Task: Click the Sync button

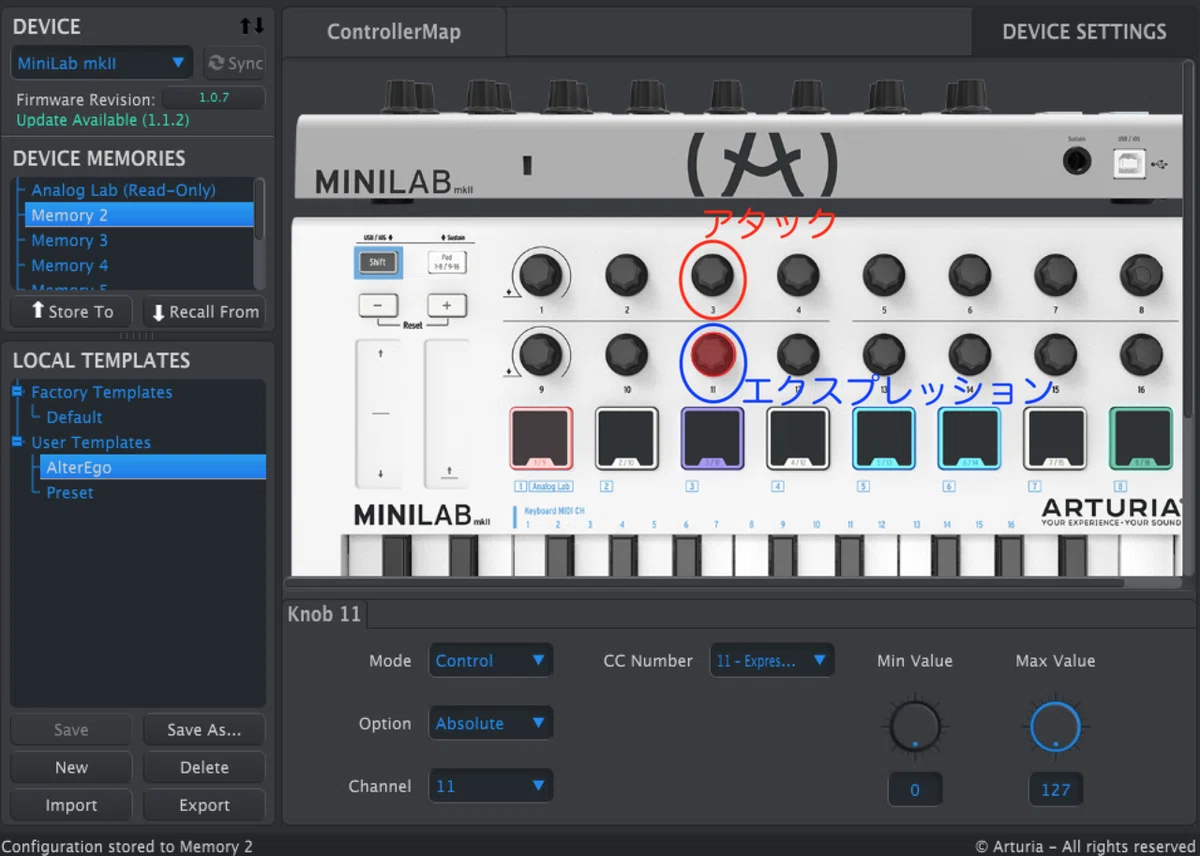Action: pos(234,63)
